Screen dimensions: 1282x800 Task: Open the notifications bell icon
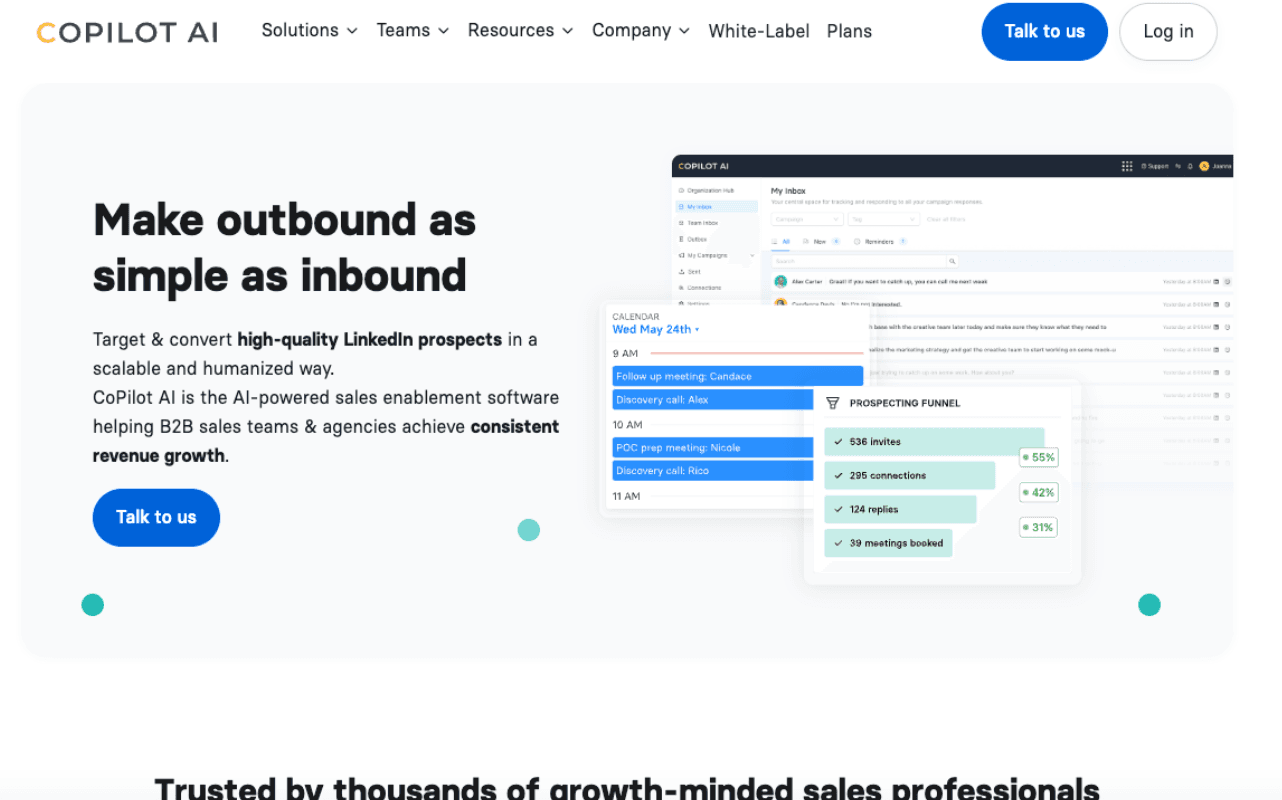coord(1189,166)
